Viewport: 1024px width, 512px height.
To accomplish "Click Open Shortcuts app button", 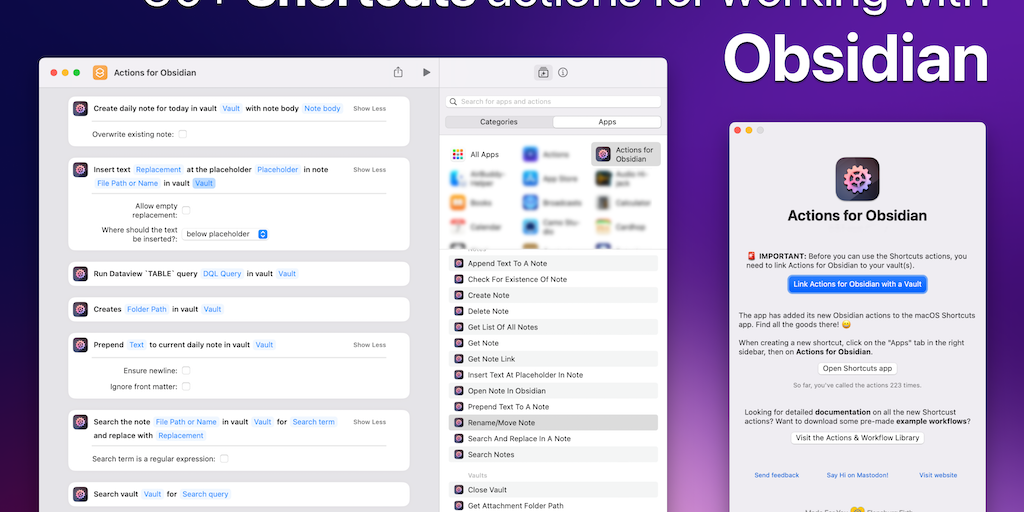I will [857, 368].
